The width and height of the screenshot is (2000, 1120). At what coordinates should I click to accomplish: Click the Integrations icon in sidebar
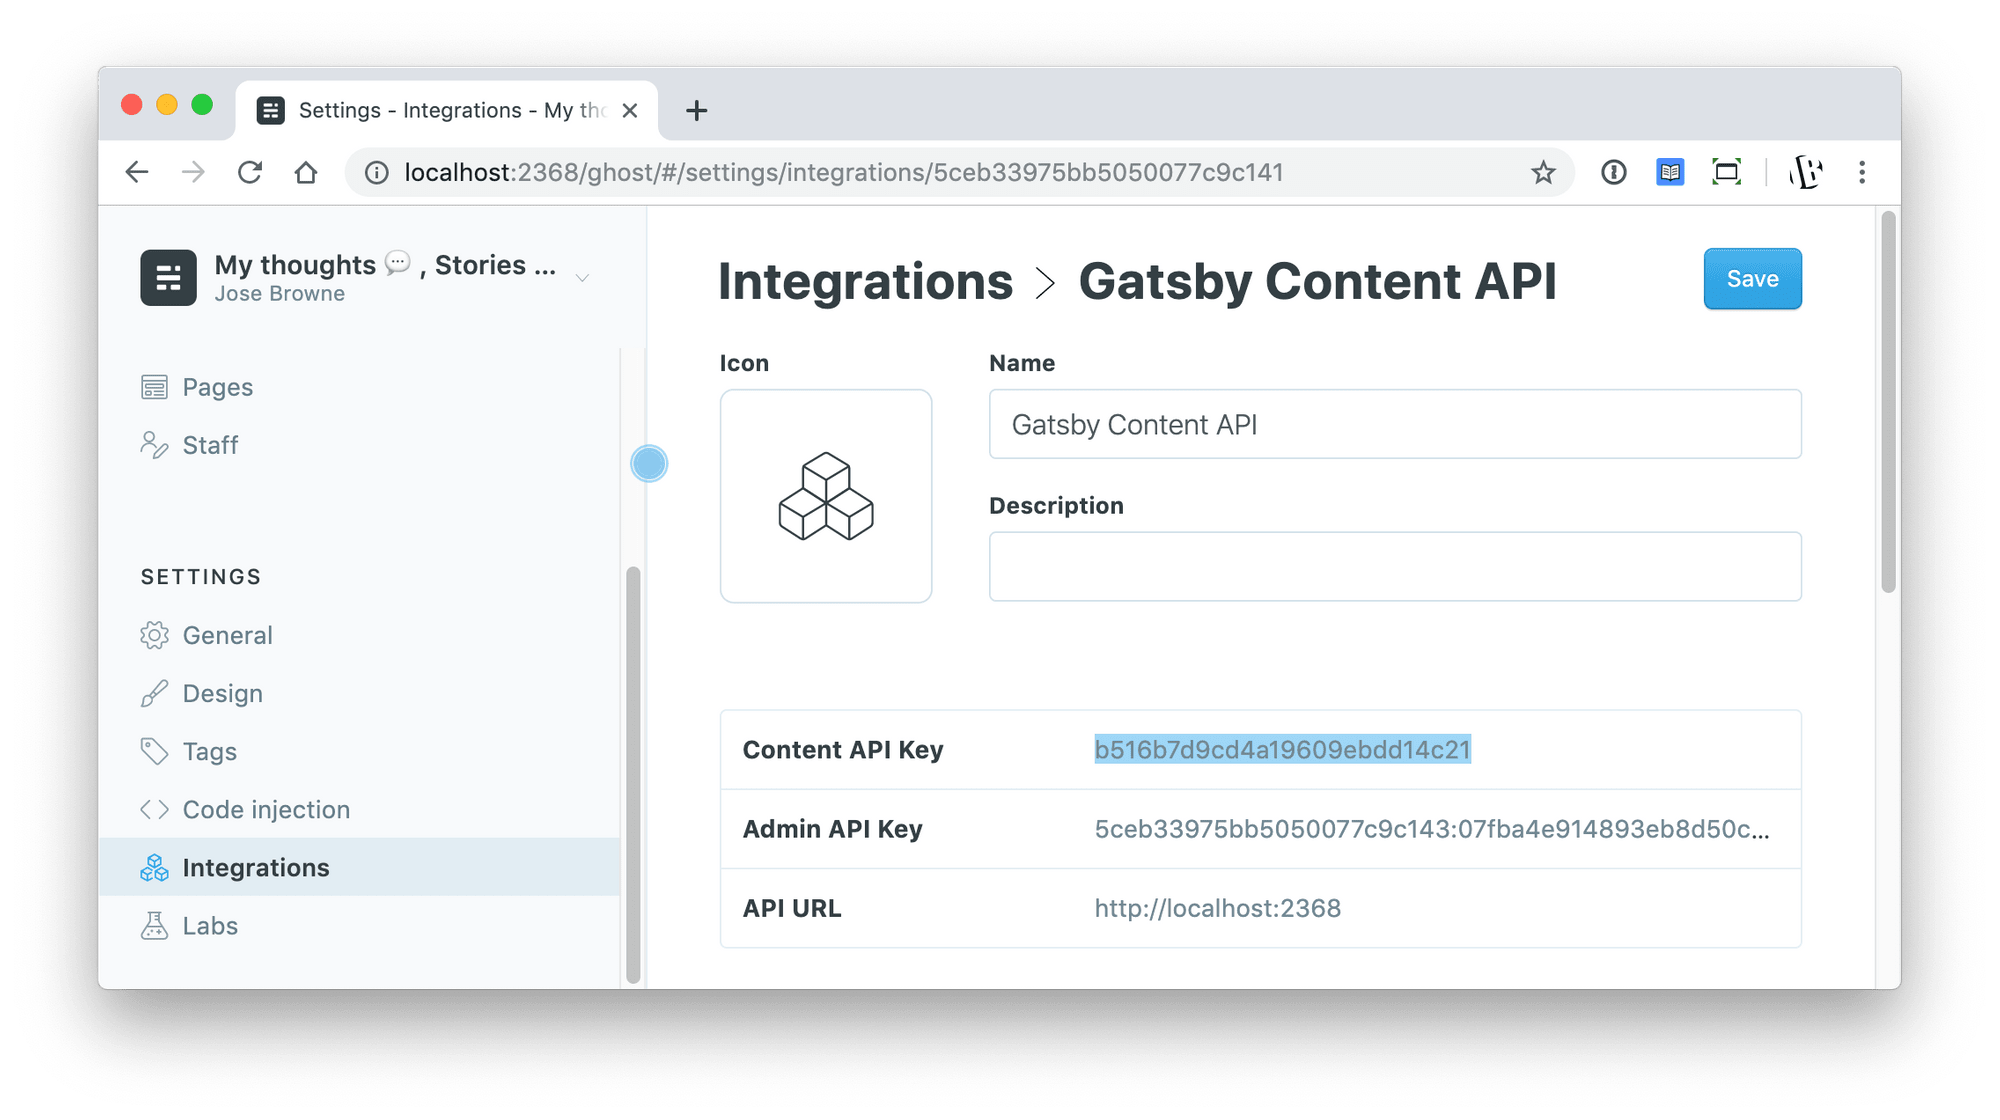click(155, 869)
